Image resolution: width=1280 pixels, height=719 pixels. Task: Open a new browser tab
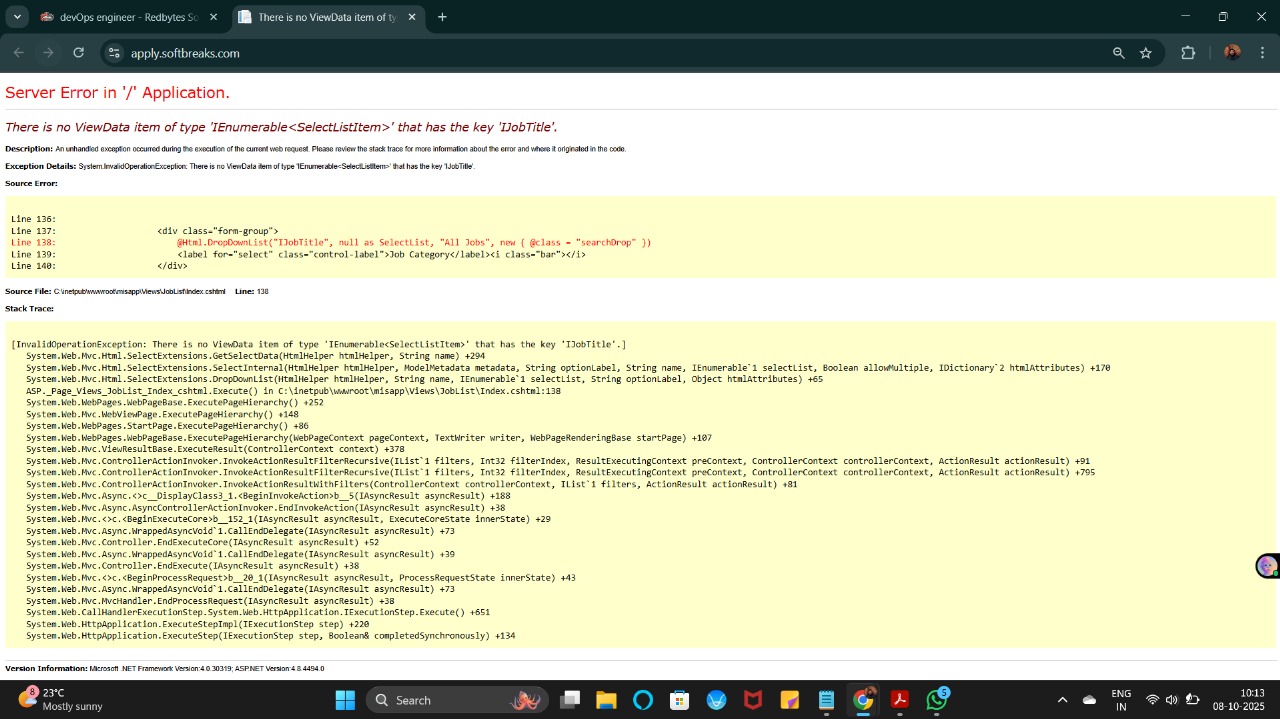(x=442, y=17)
